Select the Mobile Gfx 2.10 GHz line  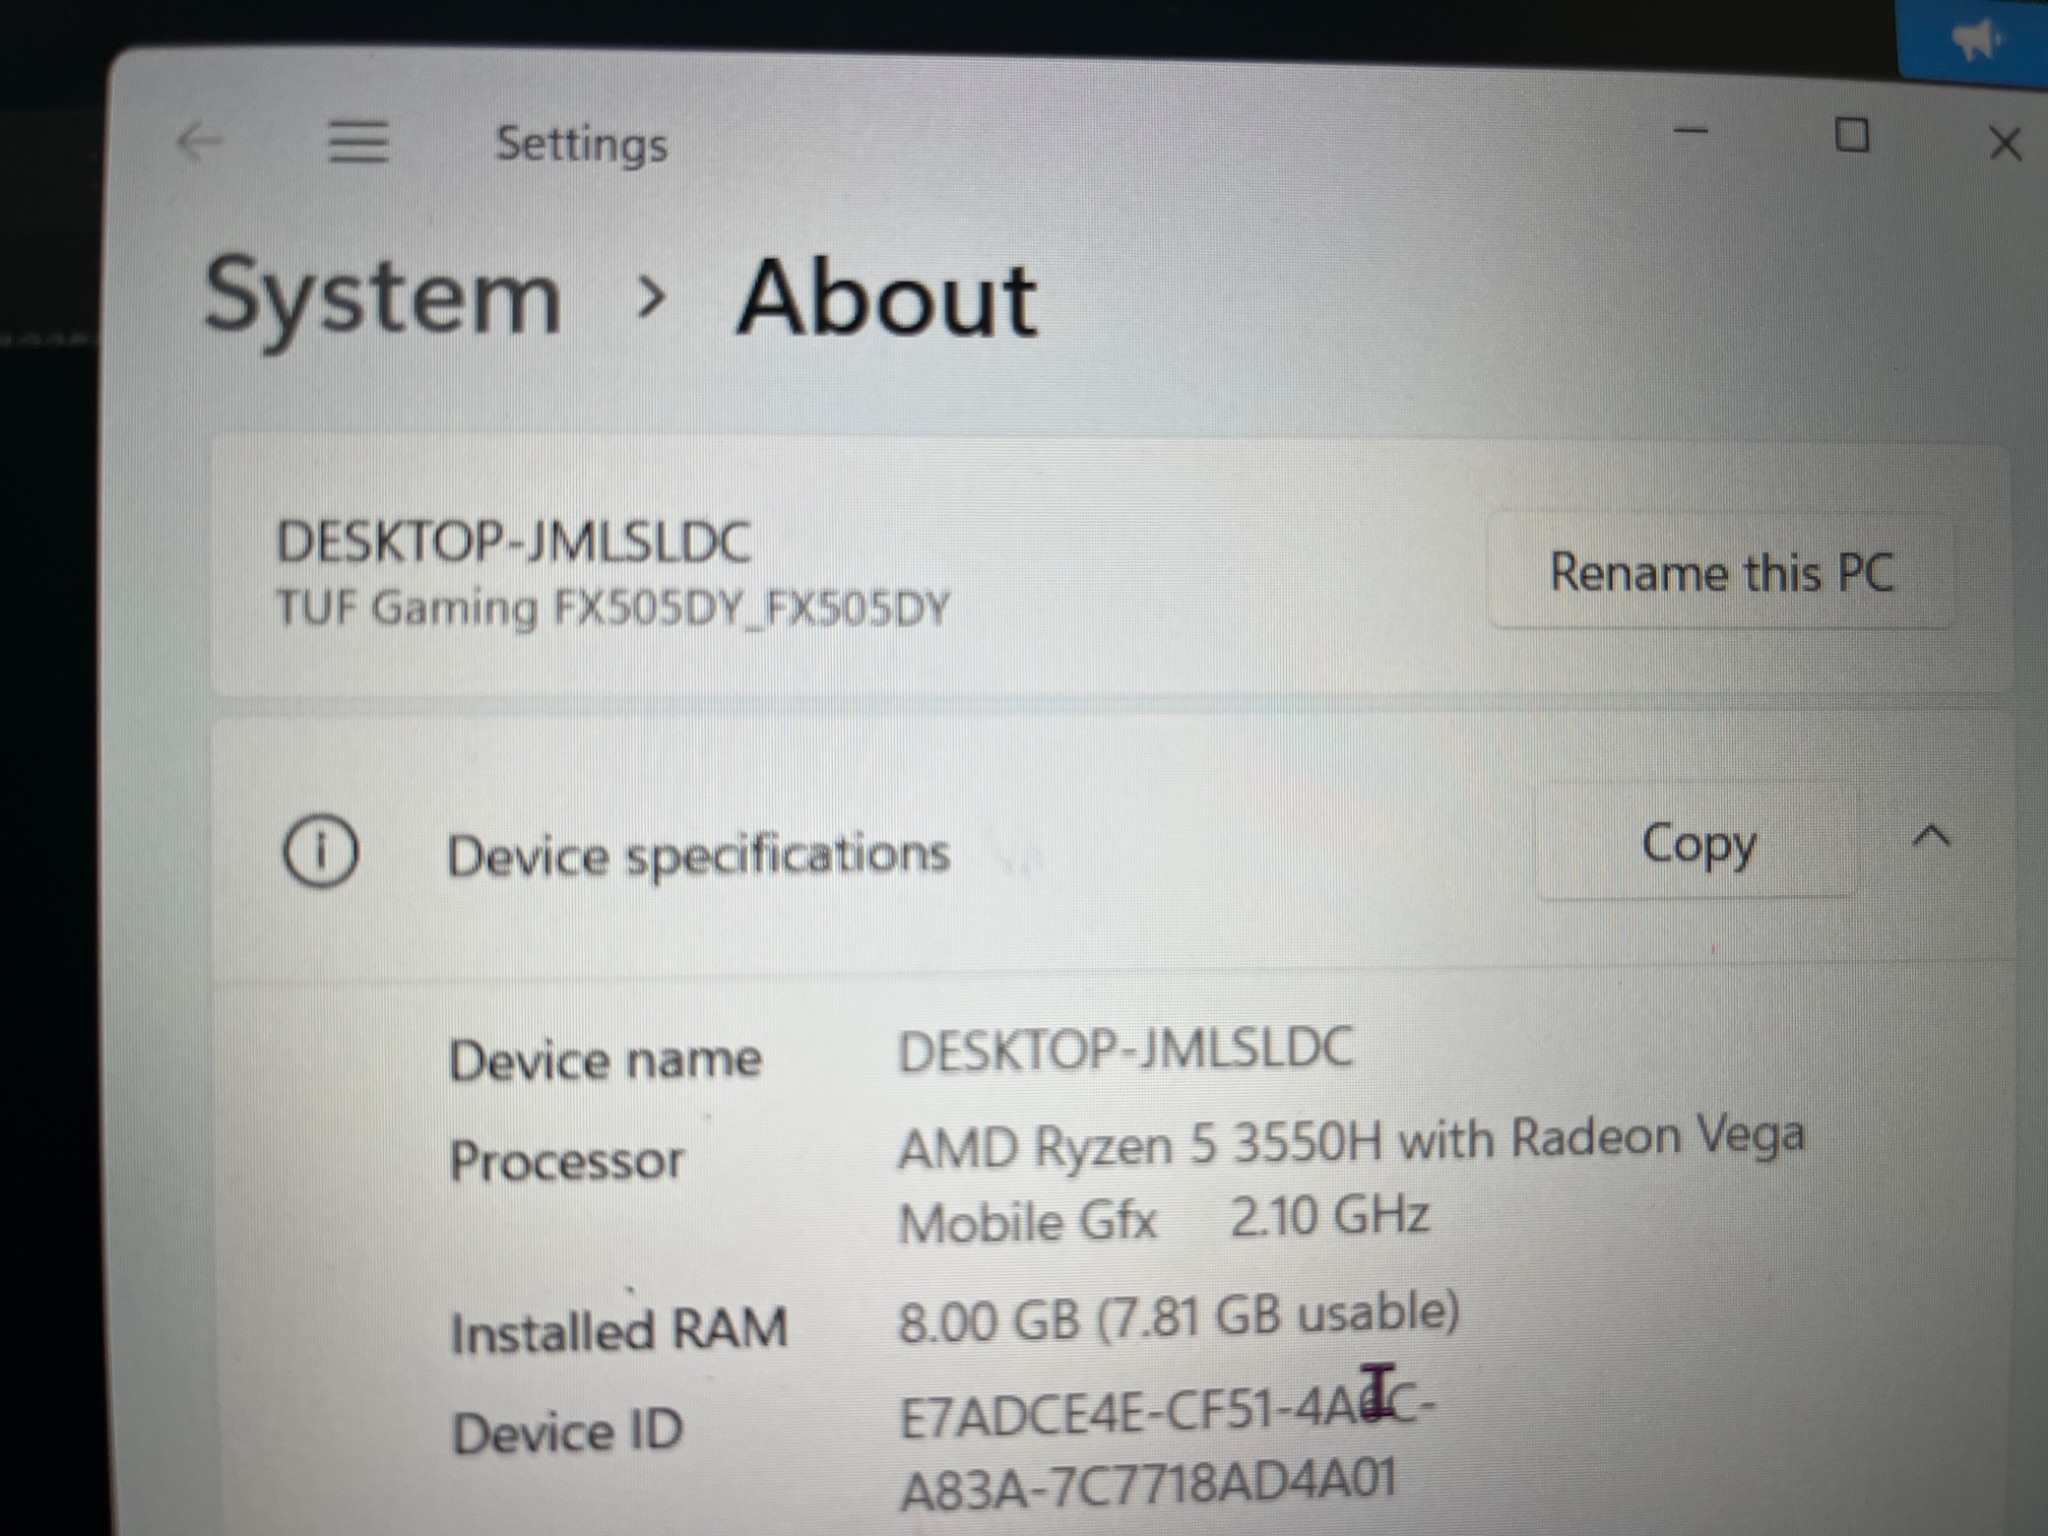(1163, 1219)
